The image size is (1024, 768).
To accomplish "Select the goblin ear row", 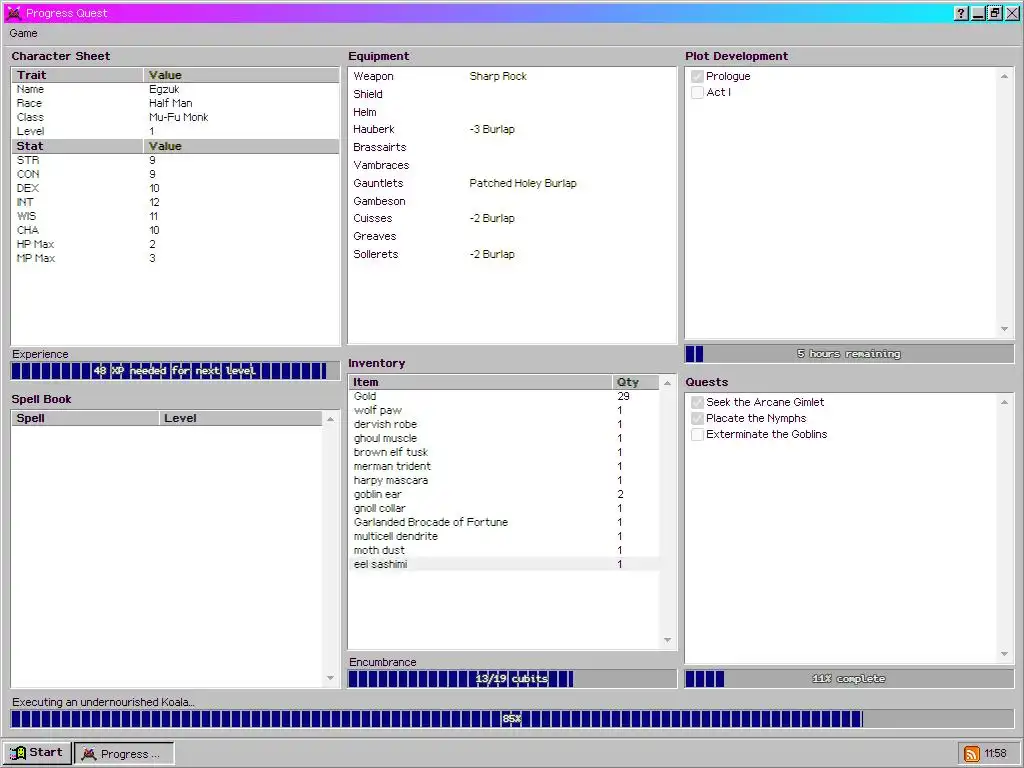I will pos(504,494).
